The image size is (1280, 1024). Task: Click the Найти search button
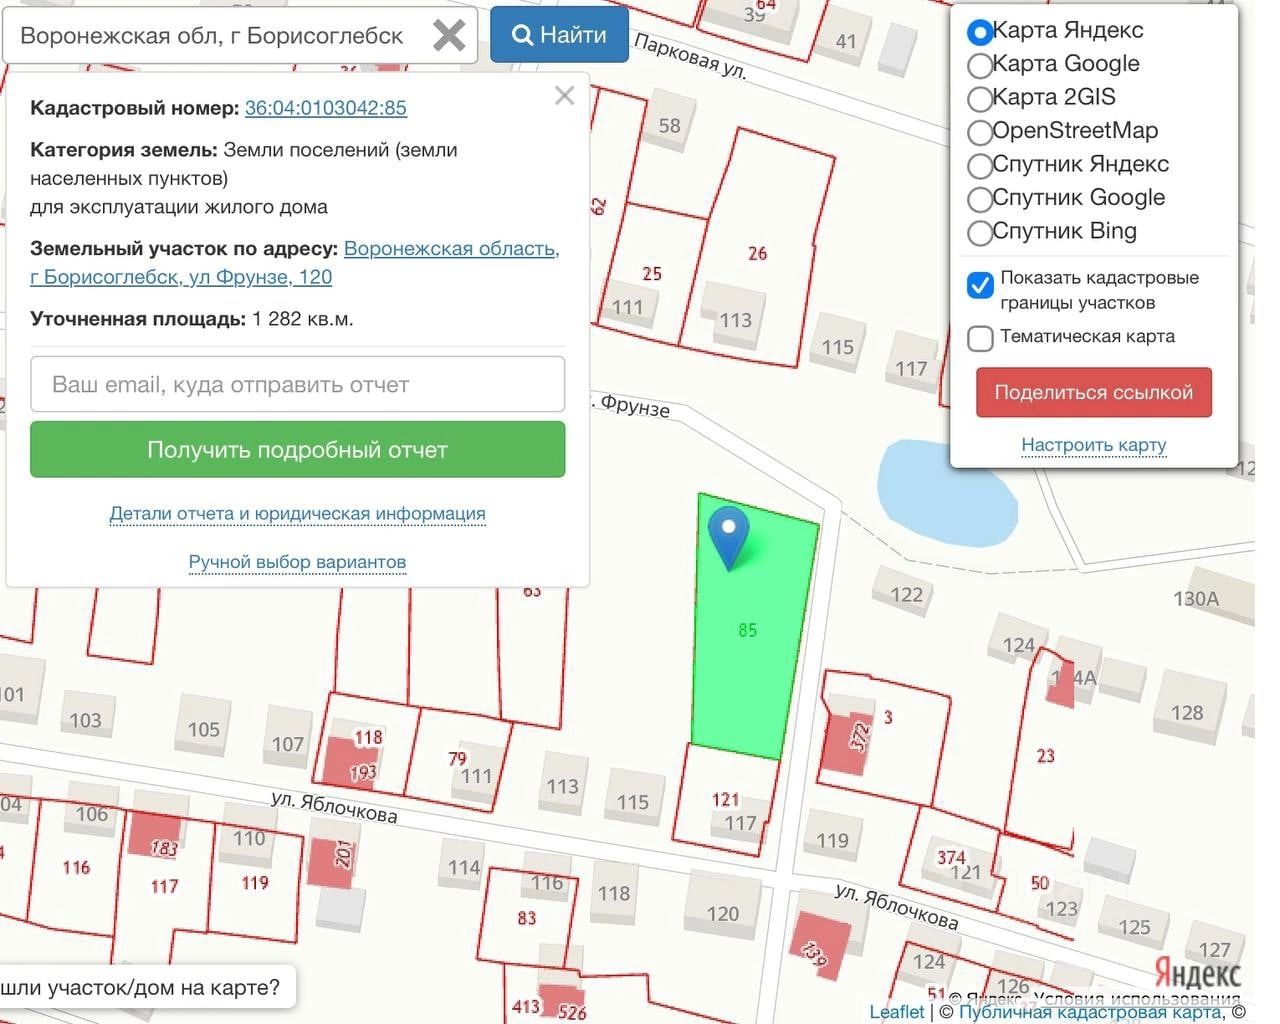pyautogui.click(x=559, y=35)
